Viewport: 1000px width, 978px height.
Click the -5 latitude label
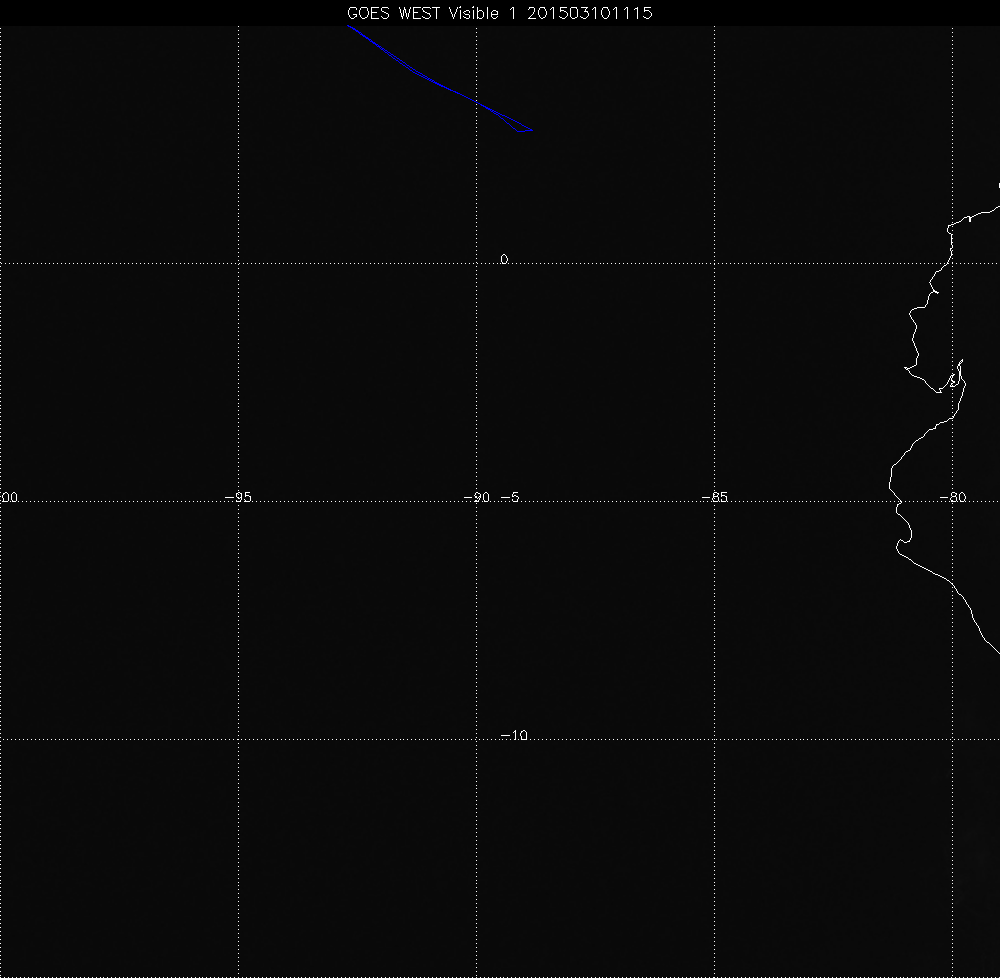(509, 498)
